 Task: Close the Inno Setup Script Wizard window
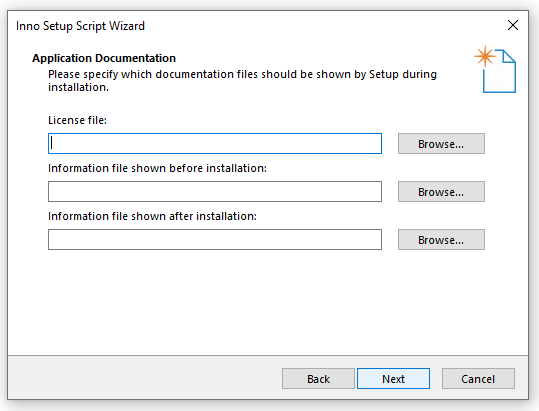click(x=513, y=25)
